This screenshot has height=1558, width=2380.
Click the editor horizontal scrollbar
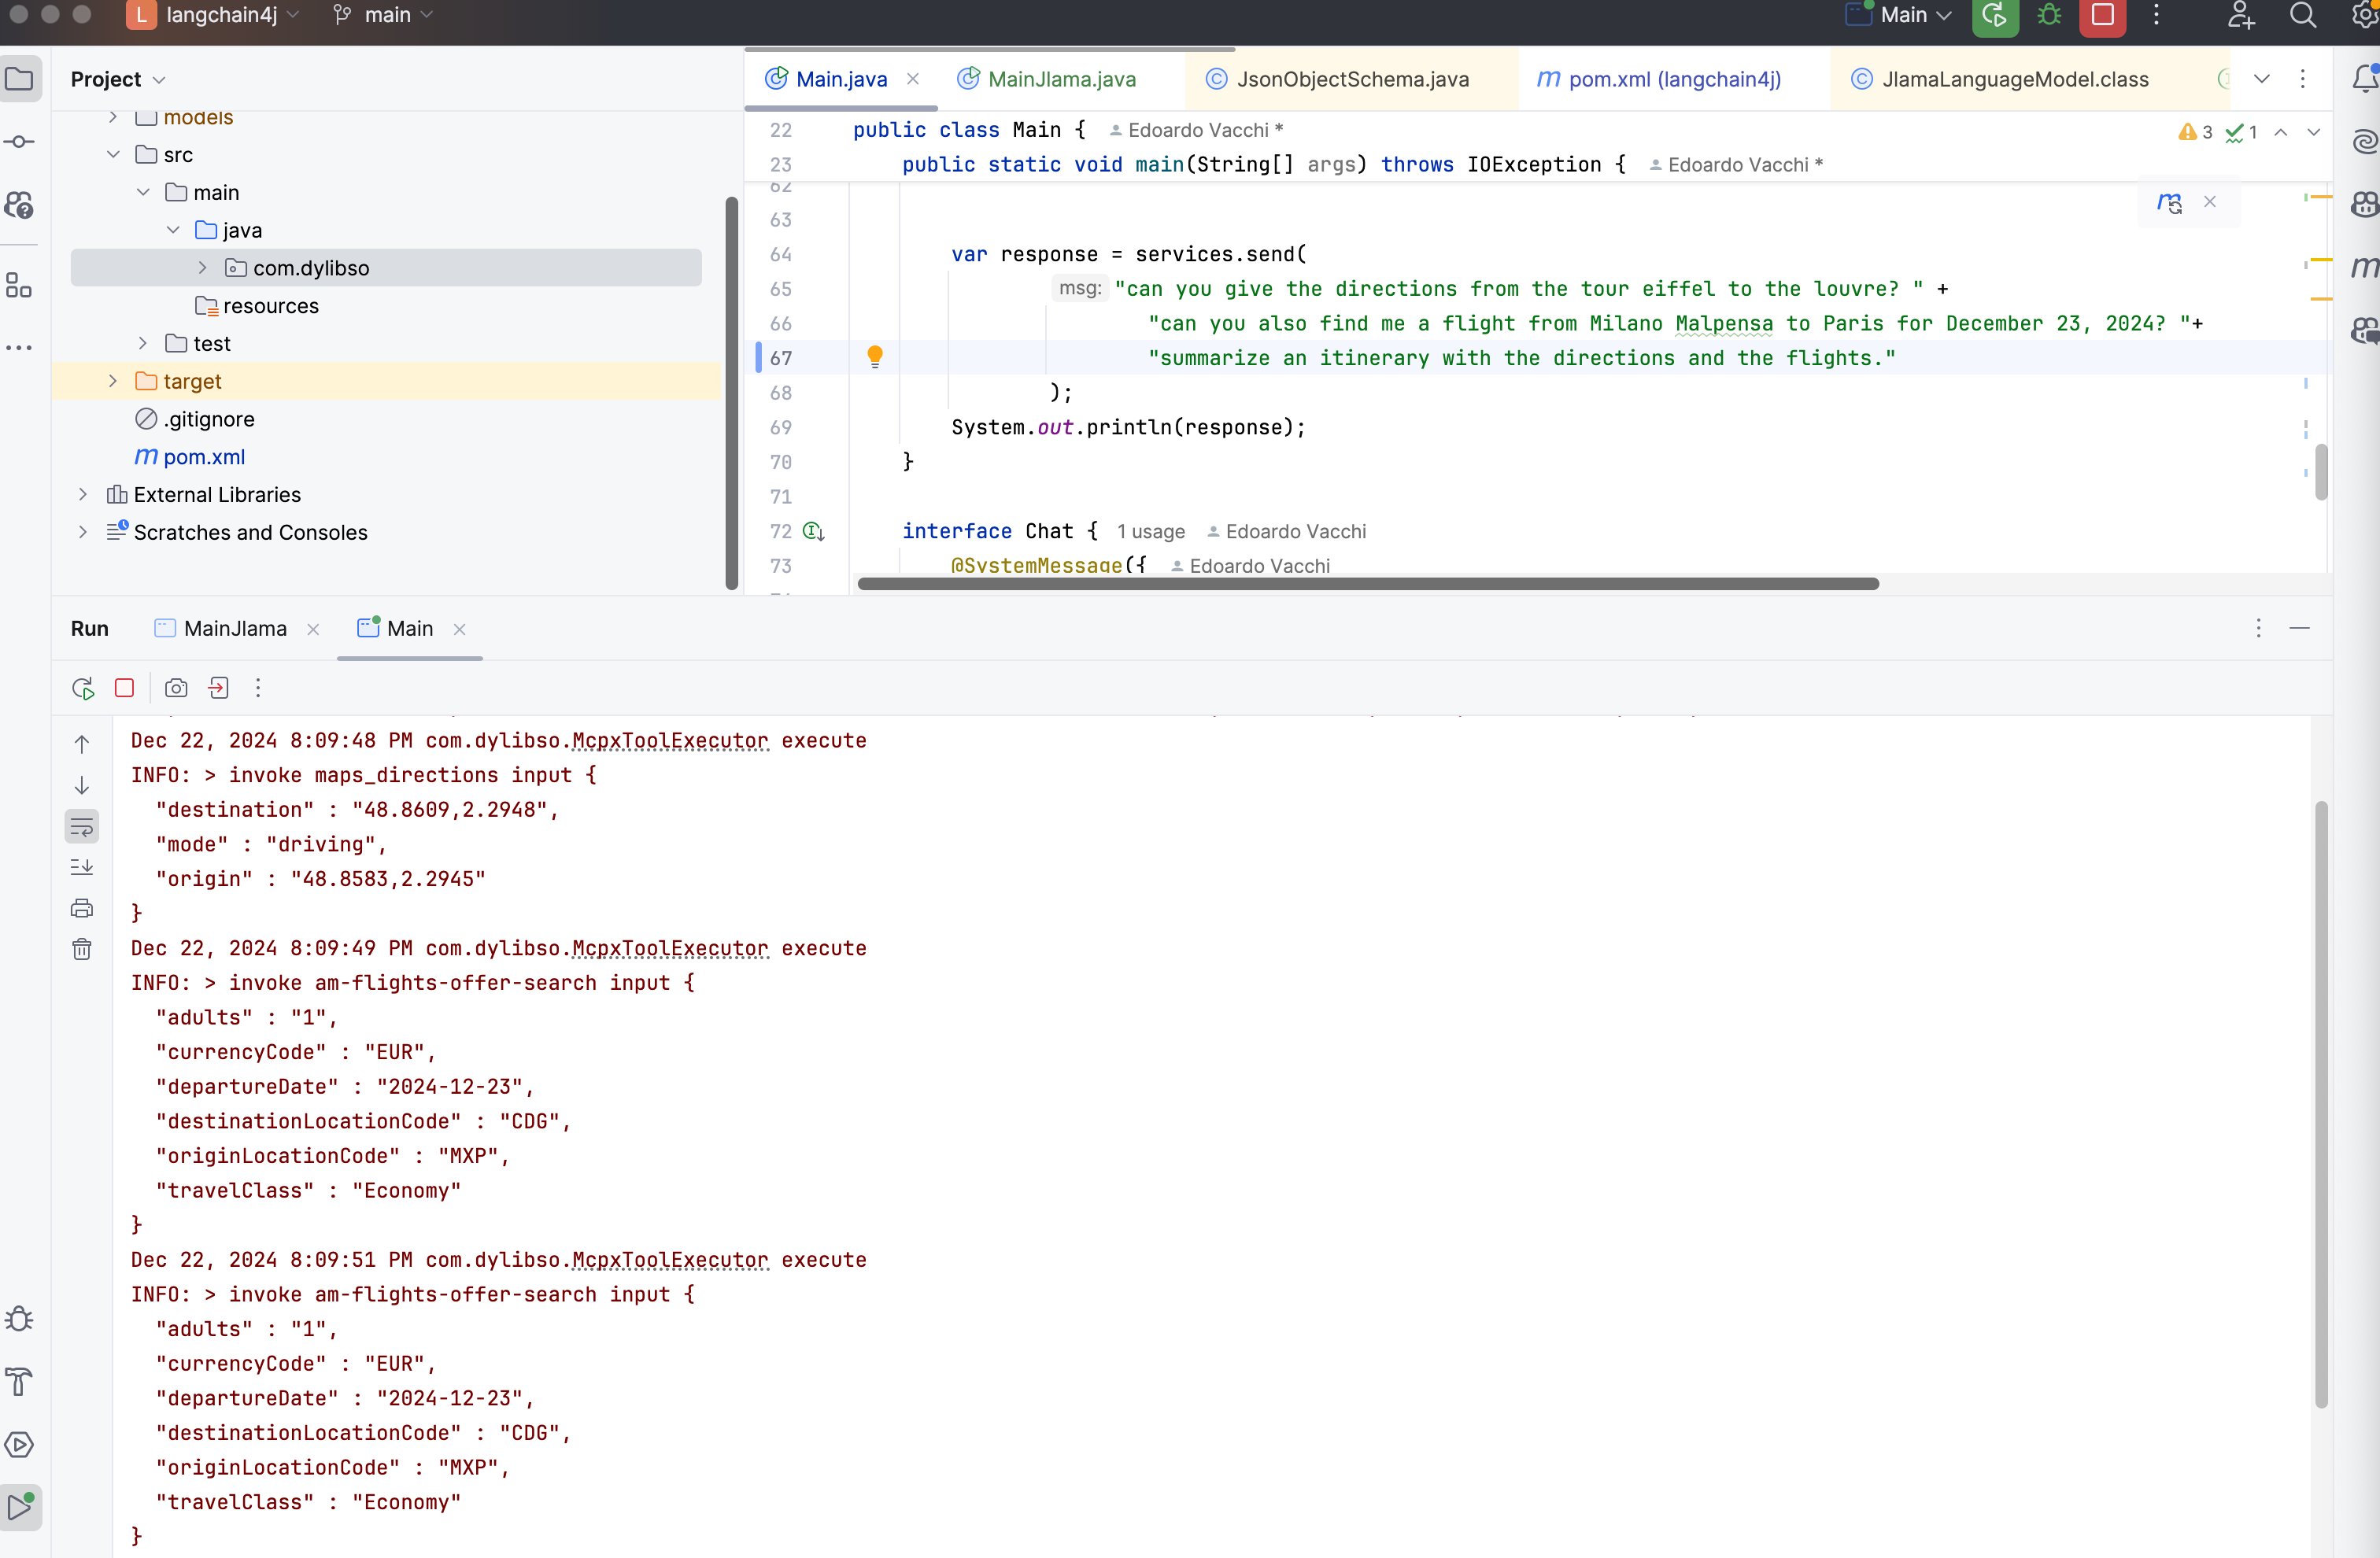[x=1367, y=584]
